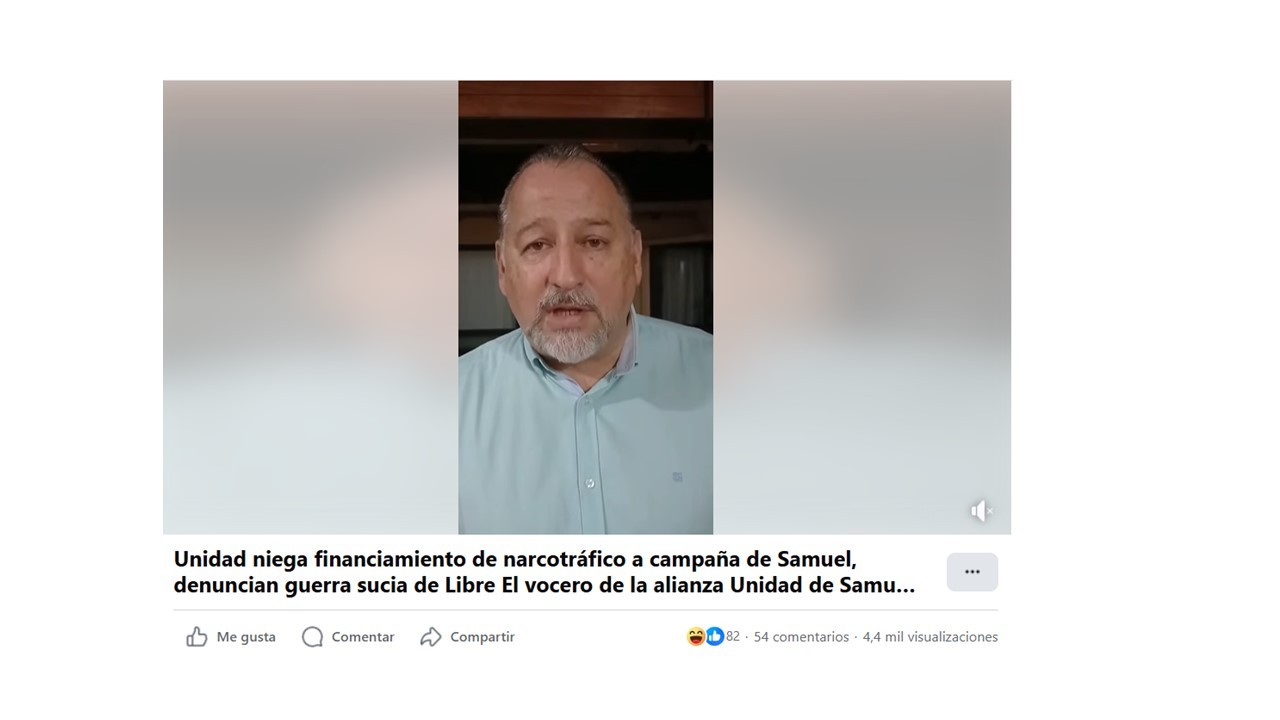Open the list of 82 reactions
The image size is (1280, 720).
(x=733, y=637)
